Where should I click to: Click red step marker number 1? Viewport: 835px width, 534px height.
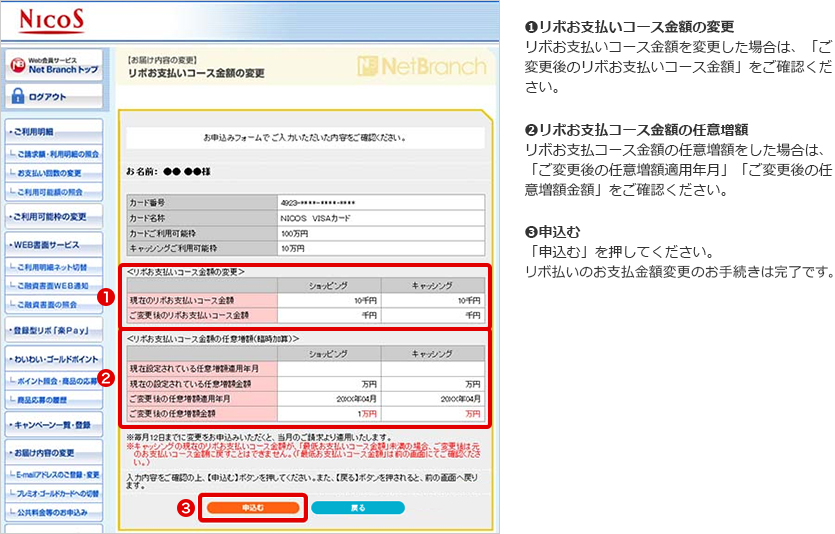click(101, 297)
